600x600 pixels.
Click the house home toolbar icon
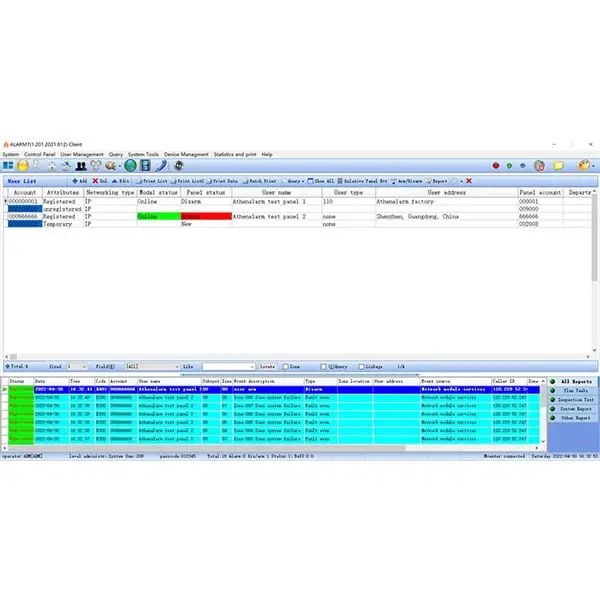pyautogui.click(x=52, y=166)
